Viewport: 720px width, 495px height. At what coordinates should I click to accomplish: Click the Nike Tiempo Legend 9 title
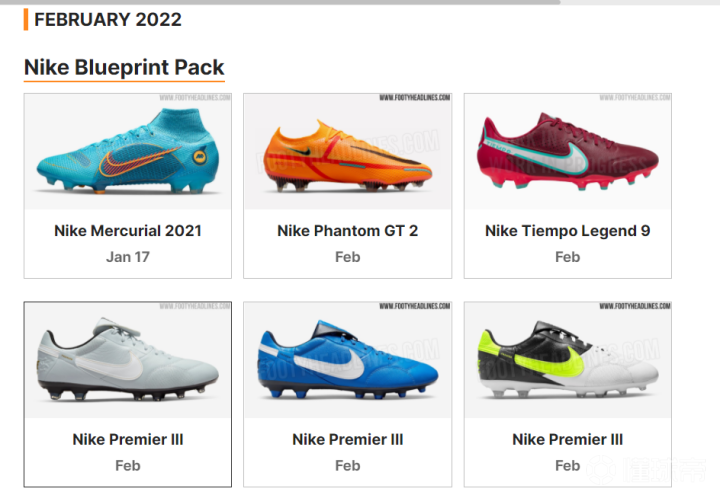(x=568, y=231)
